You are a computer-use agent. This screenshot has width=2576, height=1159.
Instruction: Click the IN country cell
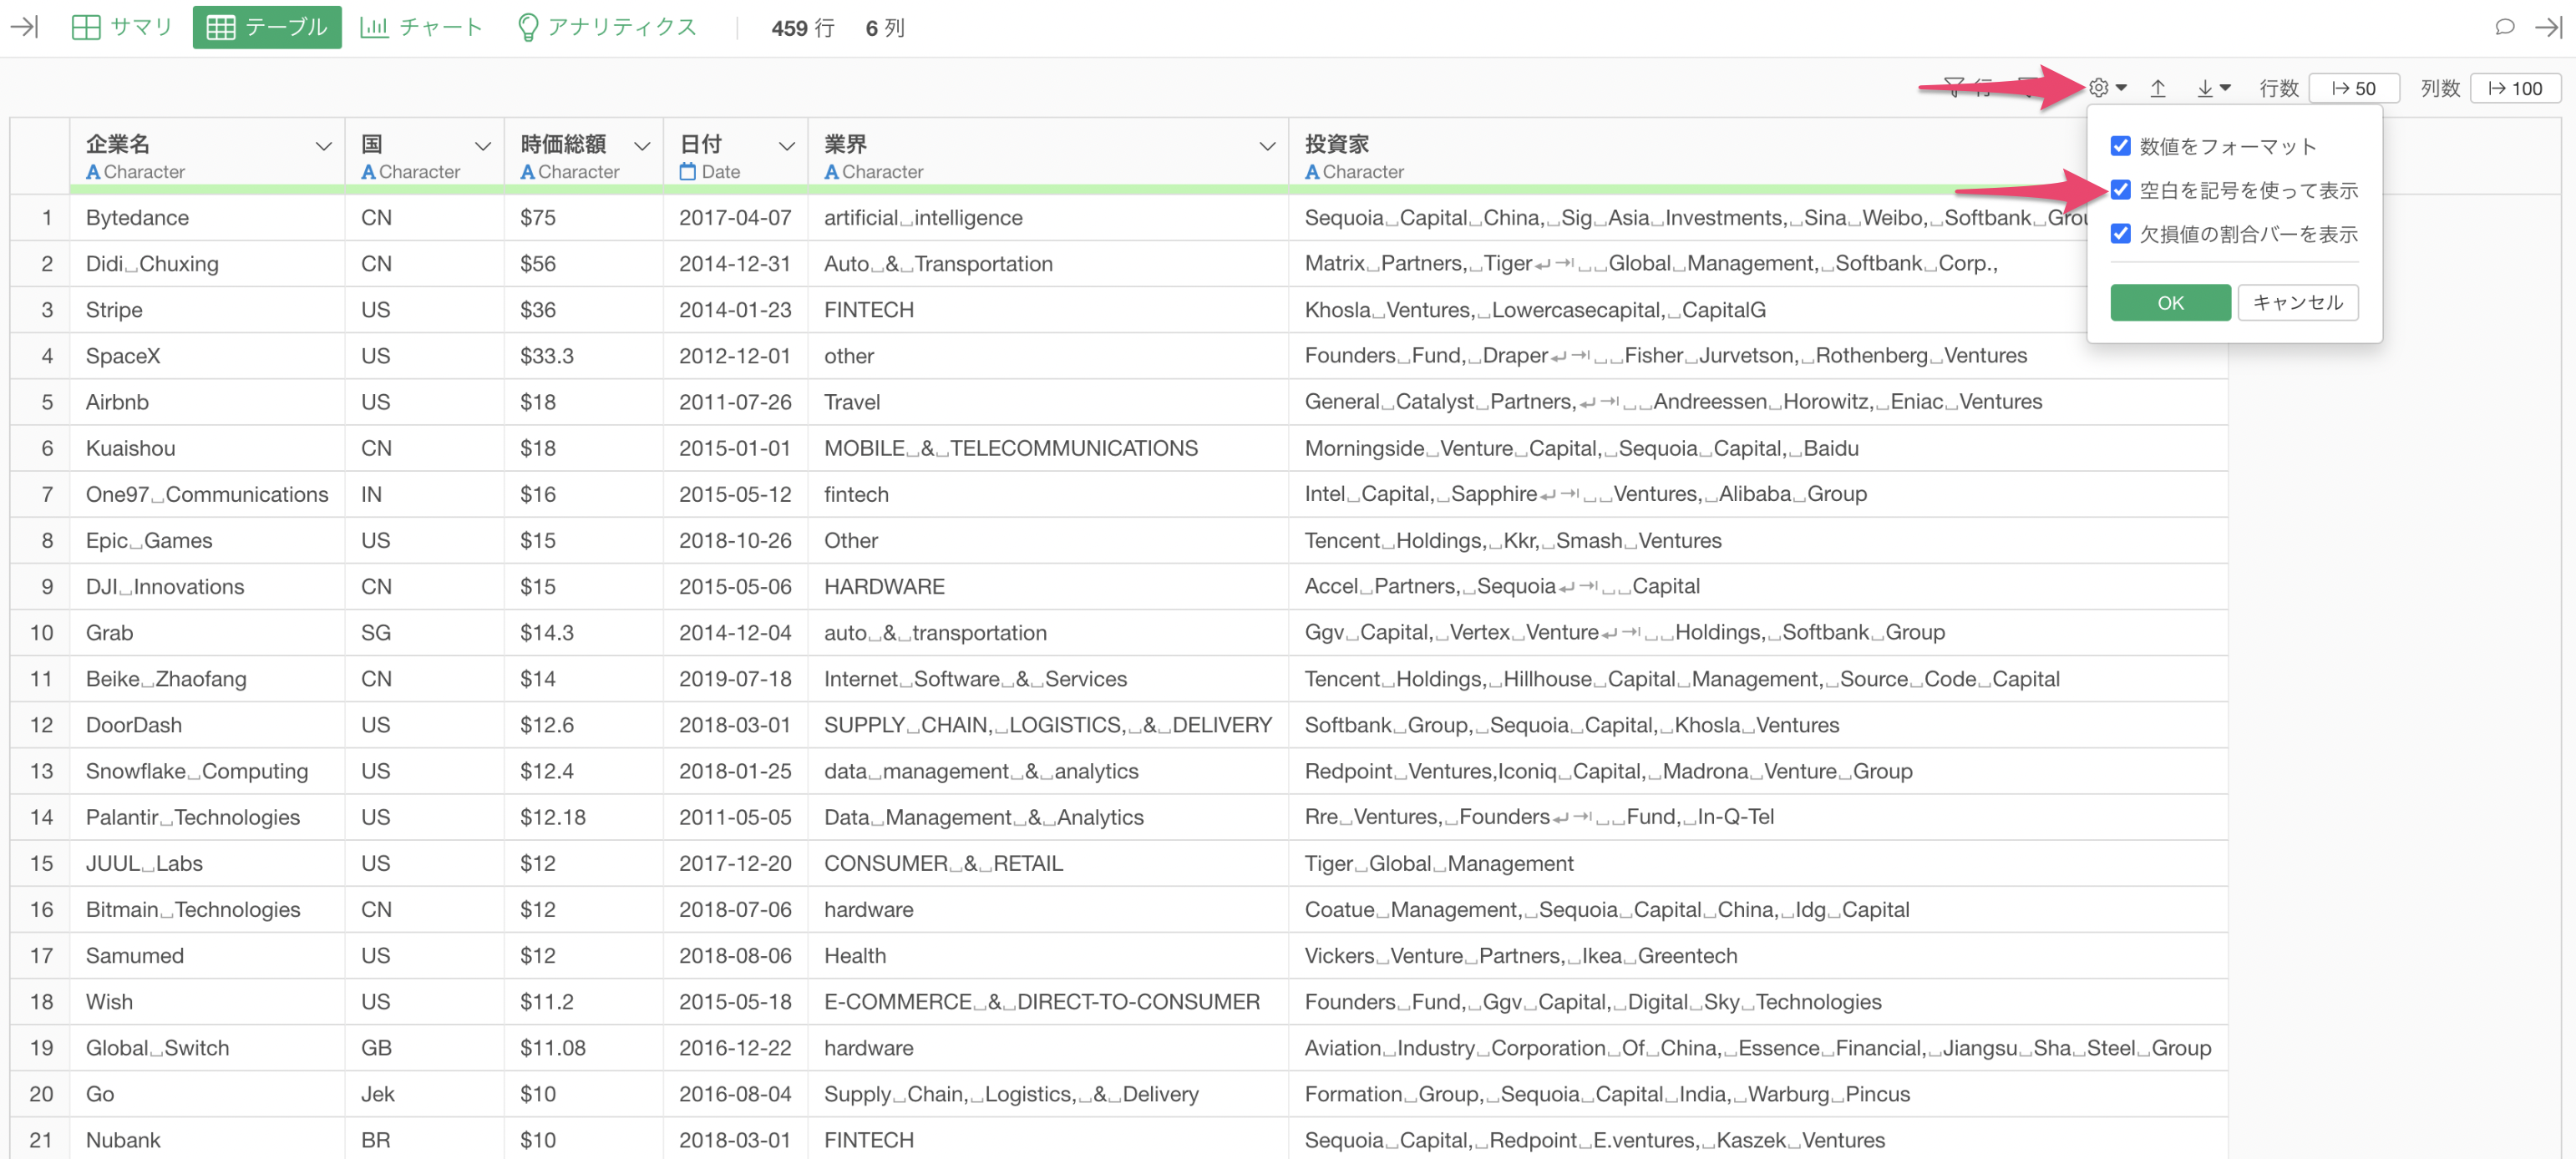click(x=425, y=494)
